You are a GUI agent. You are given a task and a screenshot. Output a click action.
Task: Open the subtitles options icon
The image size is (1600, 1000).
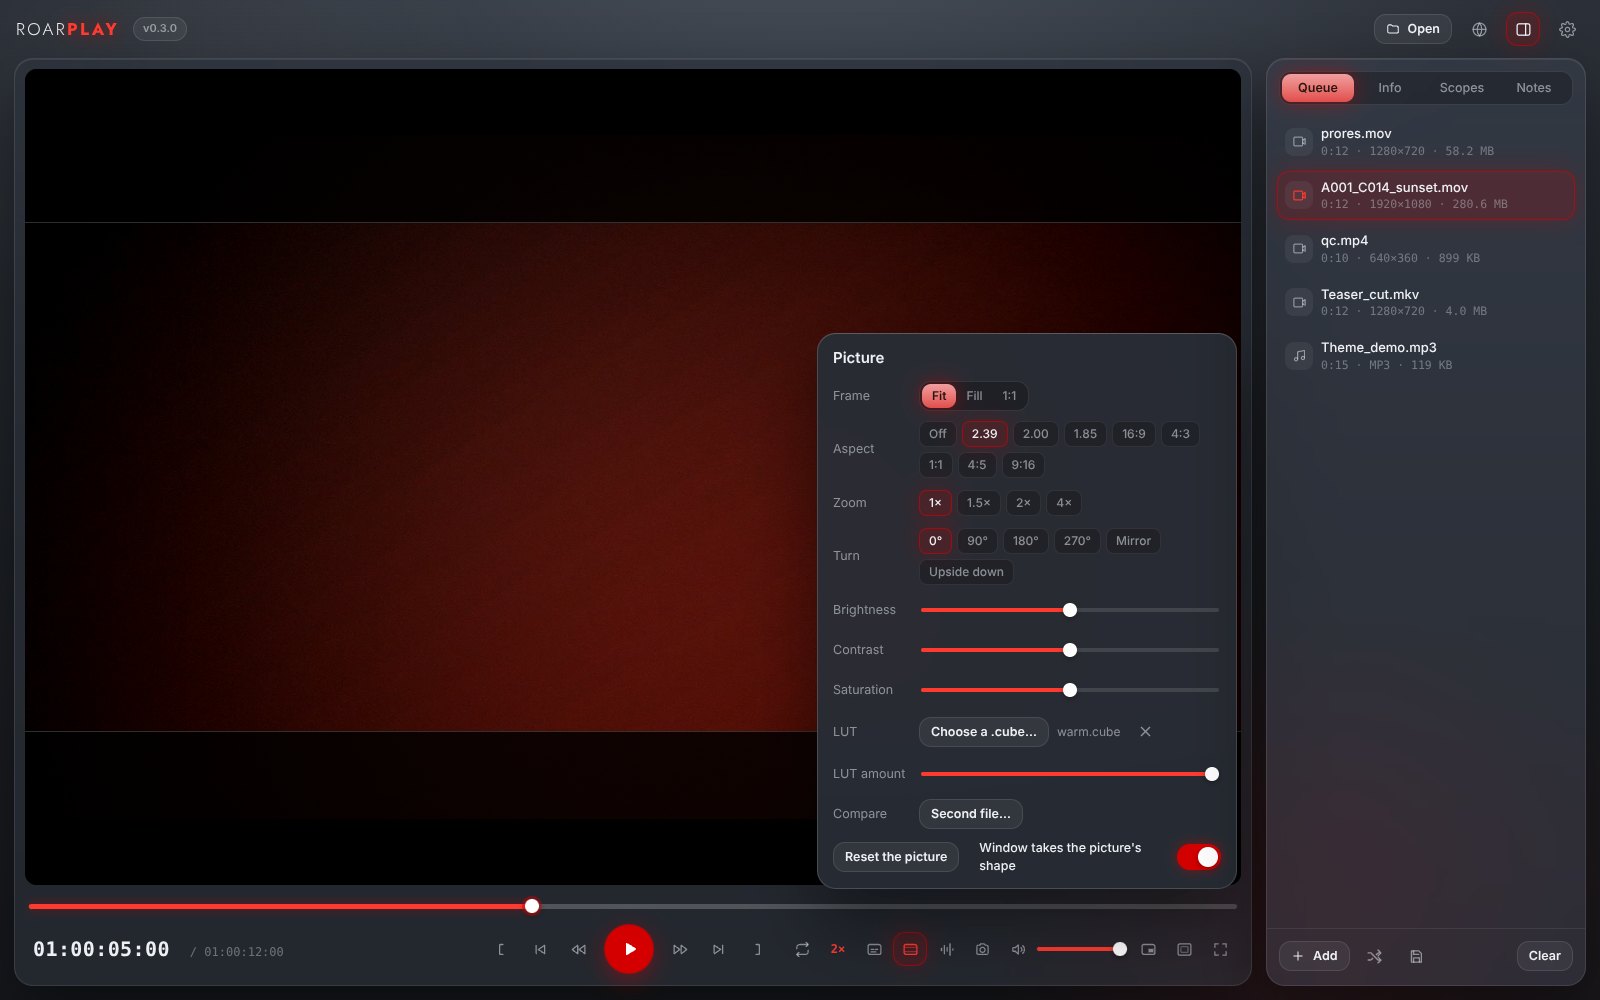tap(874, 949)
